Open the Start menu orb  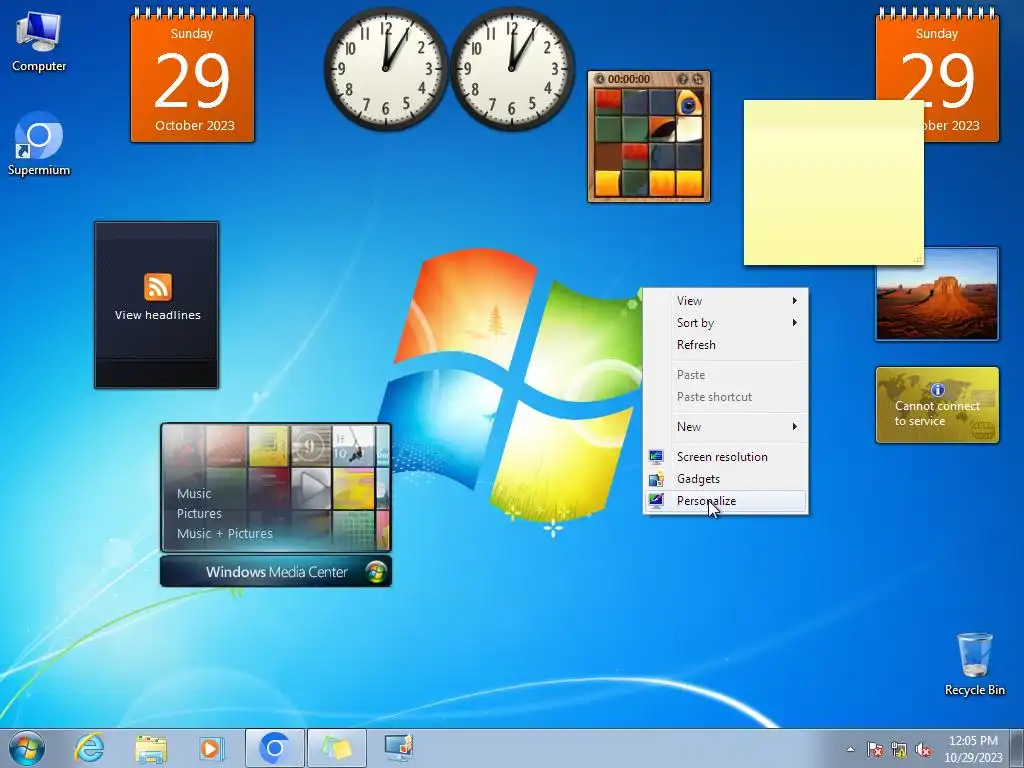click(27, 748)
